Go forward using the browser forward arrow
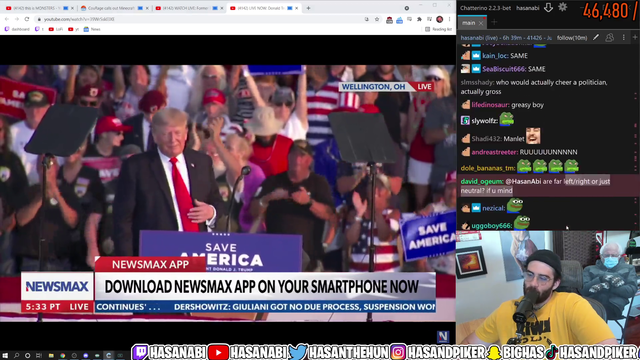Image resolution: width=640 pixels, height=360 pixels. click(17, 19)
